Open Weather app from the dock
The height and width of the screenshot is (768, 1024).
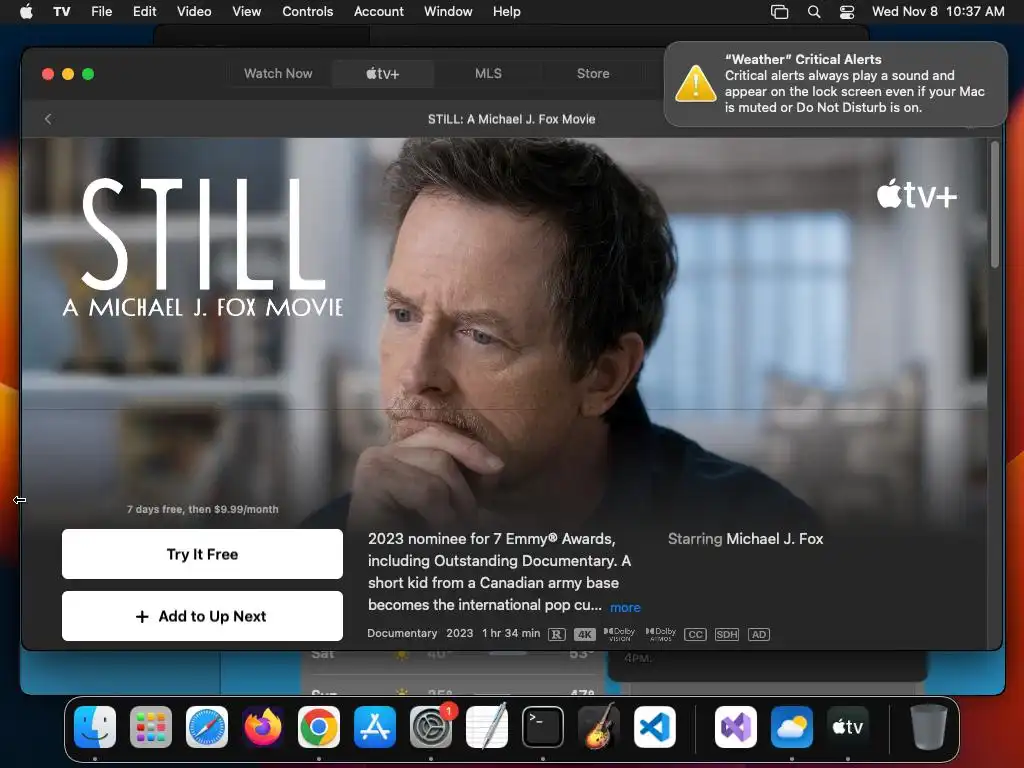(x=792, y=727)
